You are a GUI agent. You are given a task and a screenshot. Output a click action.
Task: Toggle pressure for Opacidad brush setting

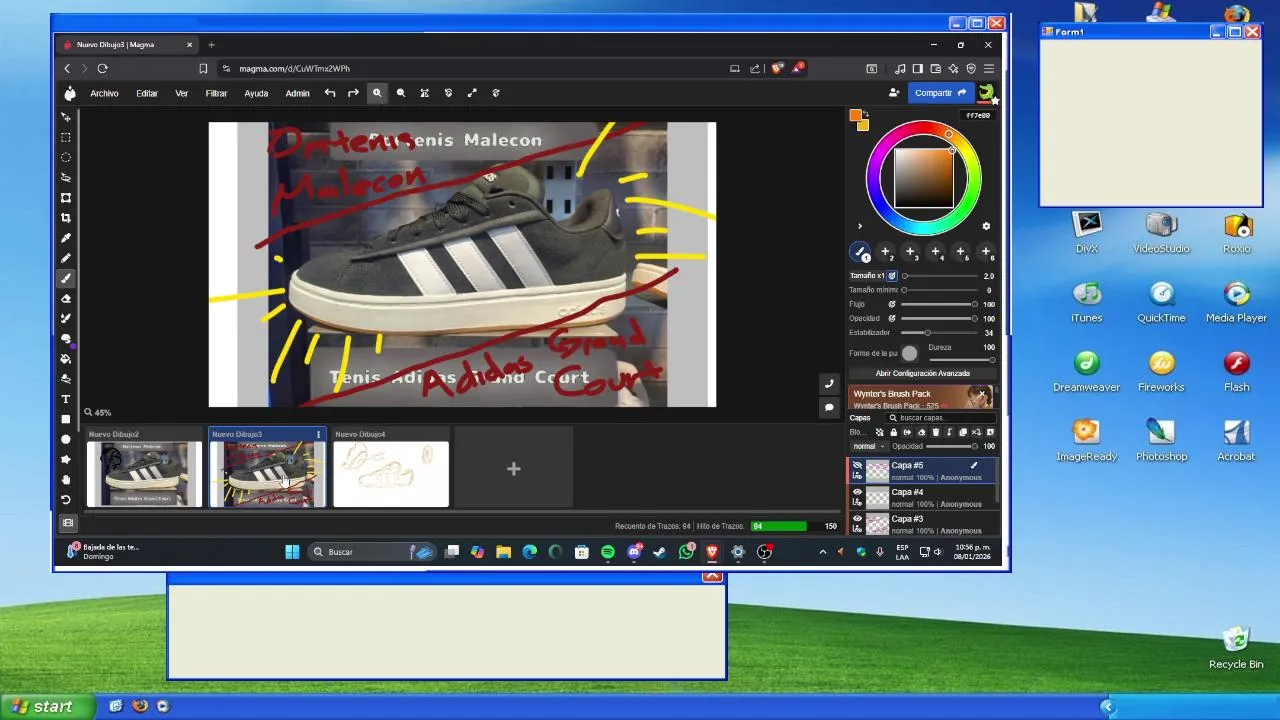(x=892, y=318)
